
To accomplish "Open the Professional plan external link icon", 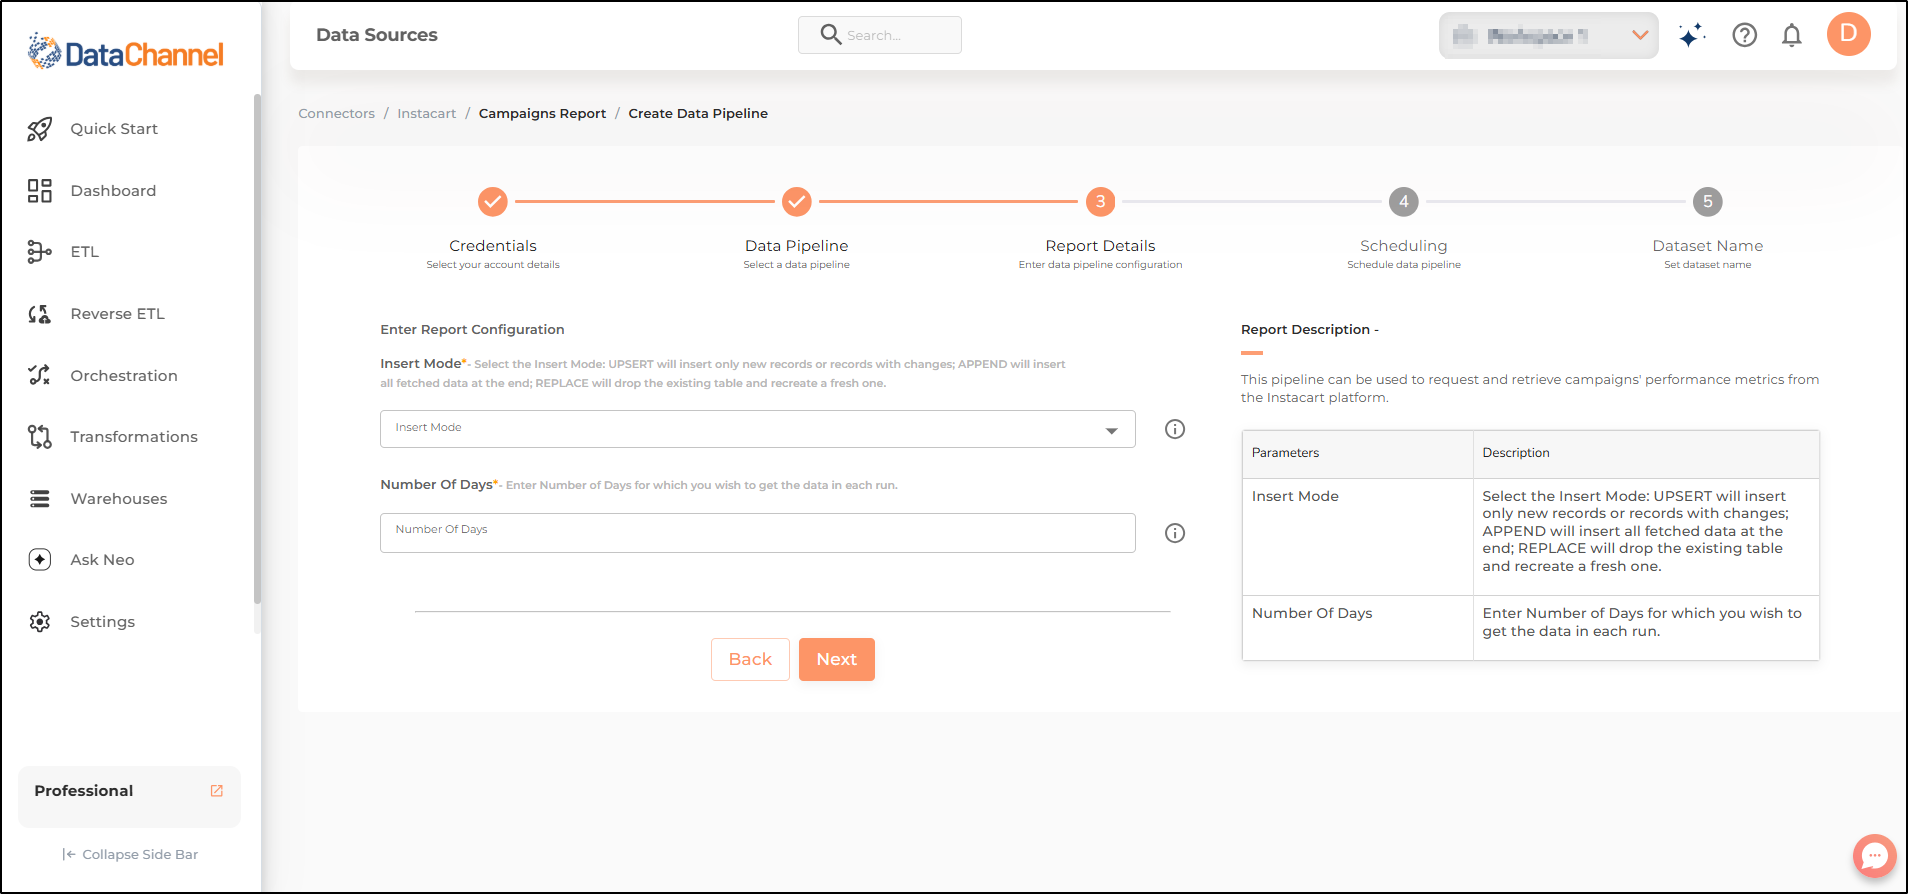I will click(x=217, y=791).
